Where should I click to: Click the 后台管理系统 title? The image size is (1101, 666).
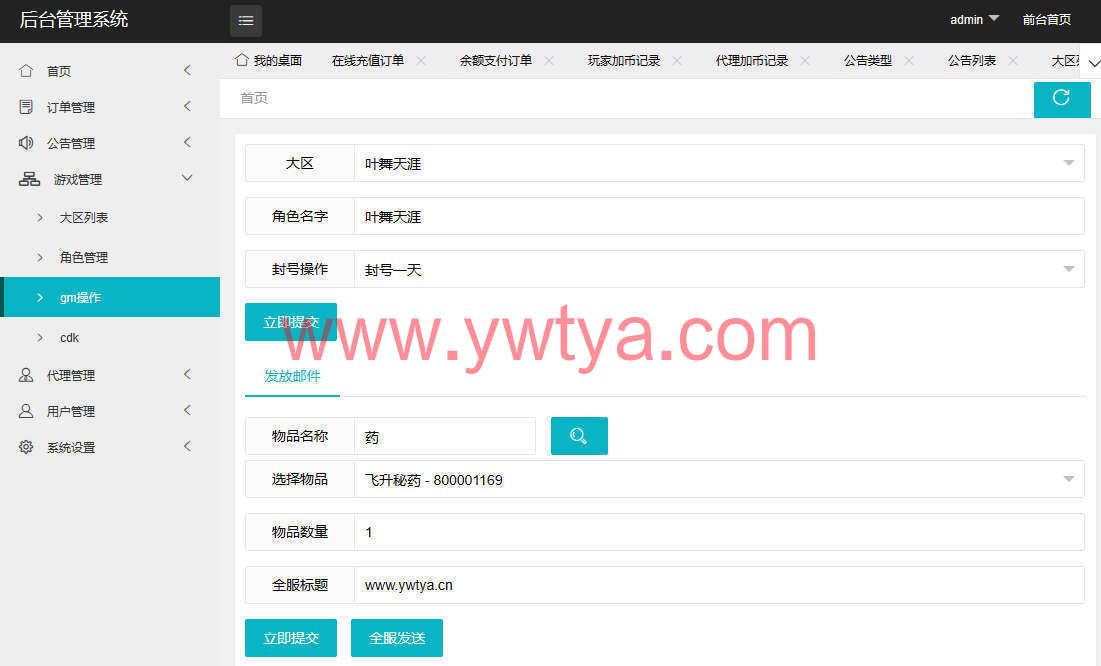pos(74,20)
